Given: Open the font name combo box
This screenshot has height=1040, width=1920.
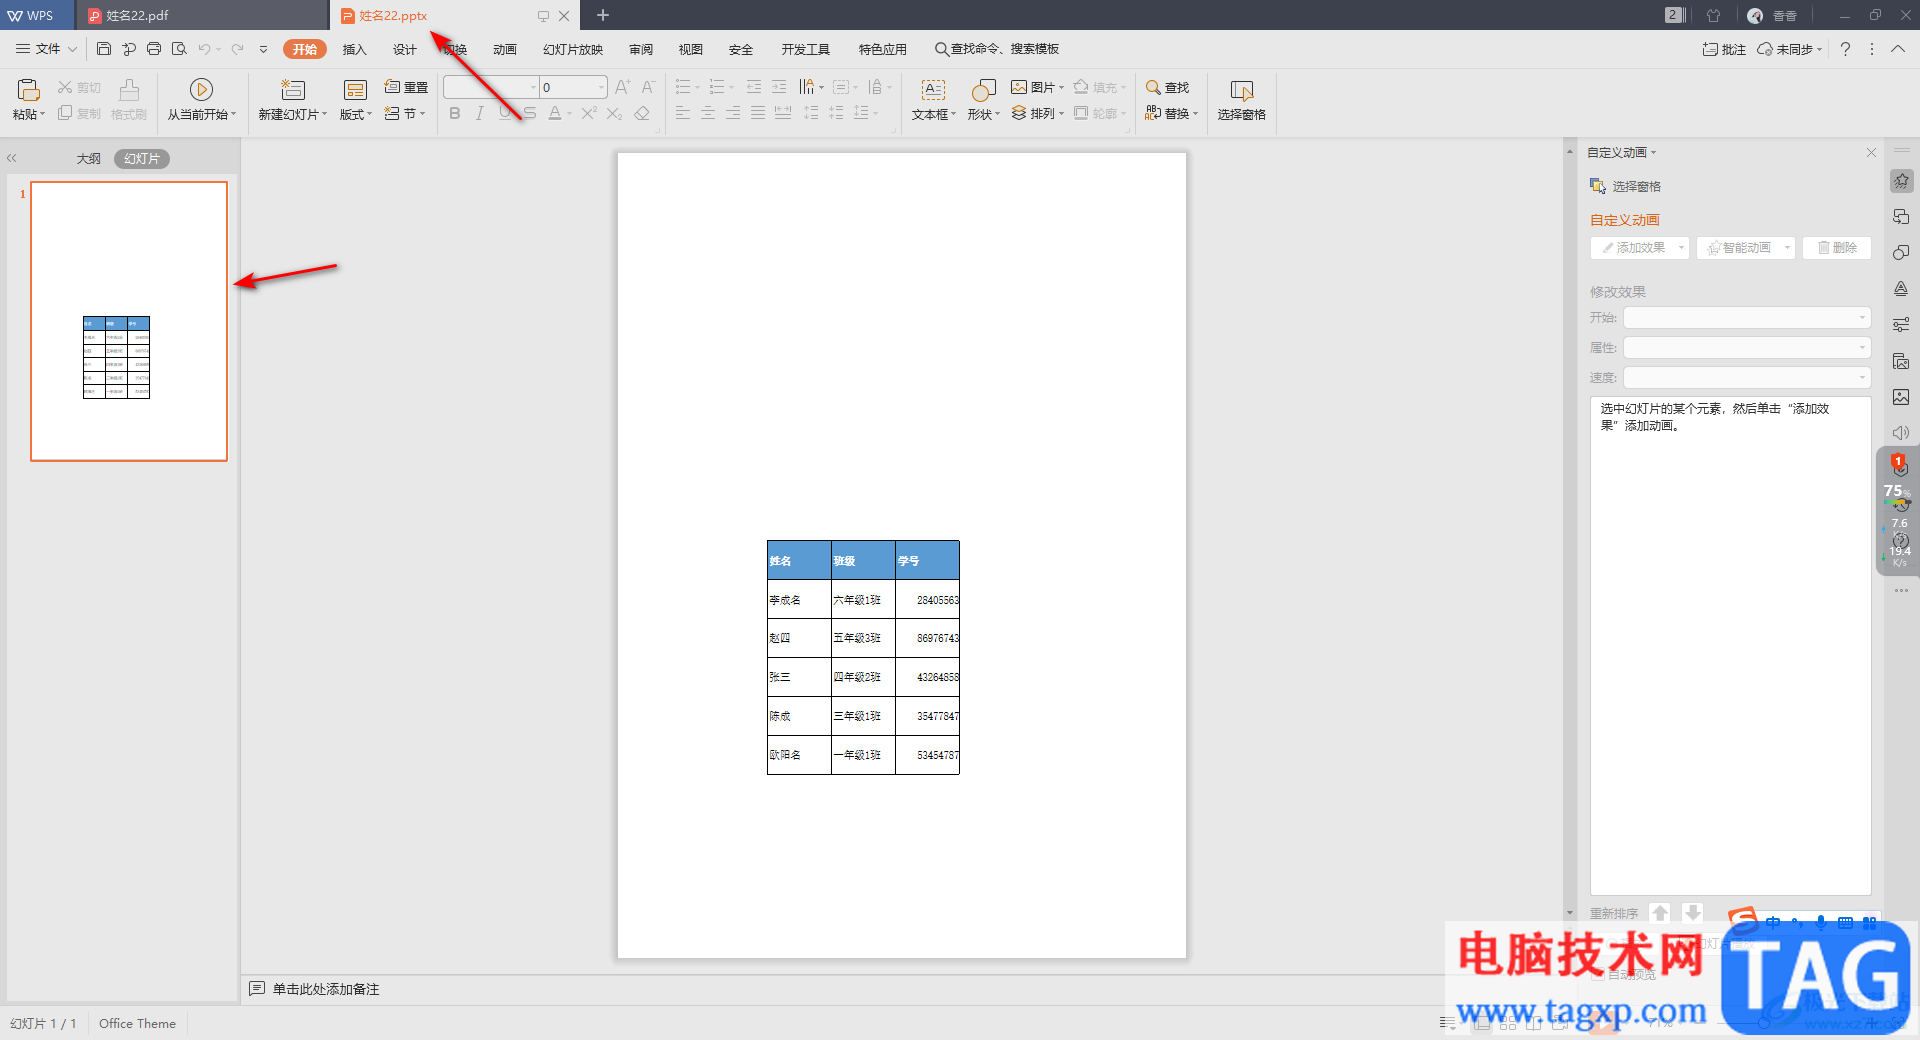Looking at the screenshot, I should 491,87.
